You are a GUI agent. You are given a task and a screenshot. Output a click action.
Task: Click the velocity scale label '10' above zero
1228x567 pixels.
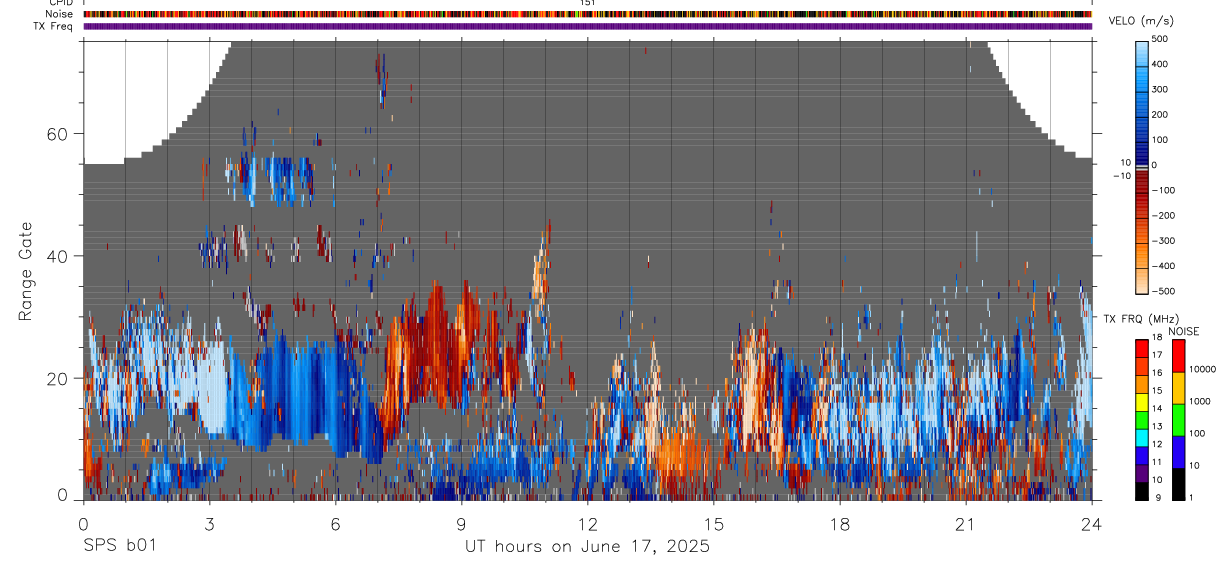pyautogui.click(x=1124, y=162)
